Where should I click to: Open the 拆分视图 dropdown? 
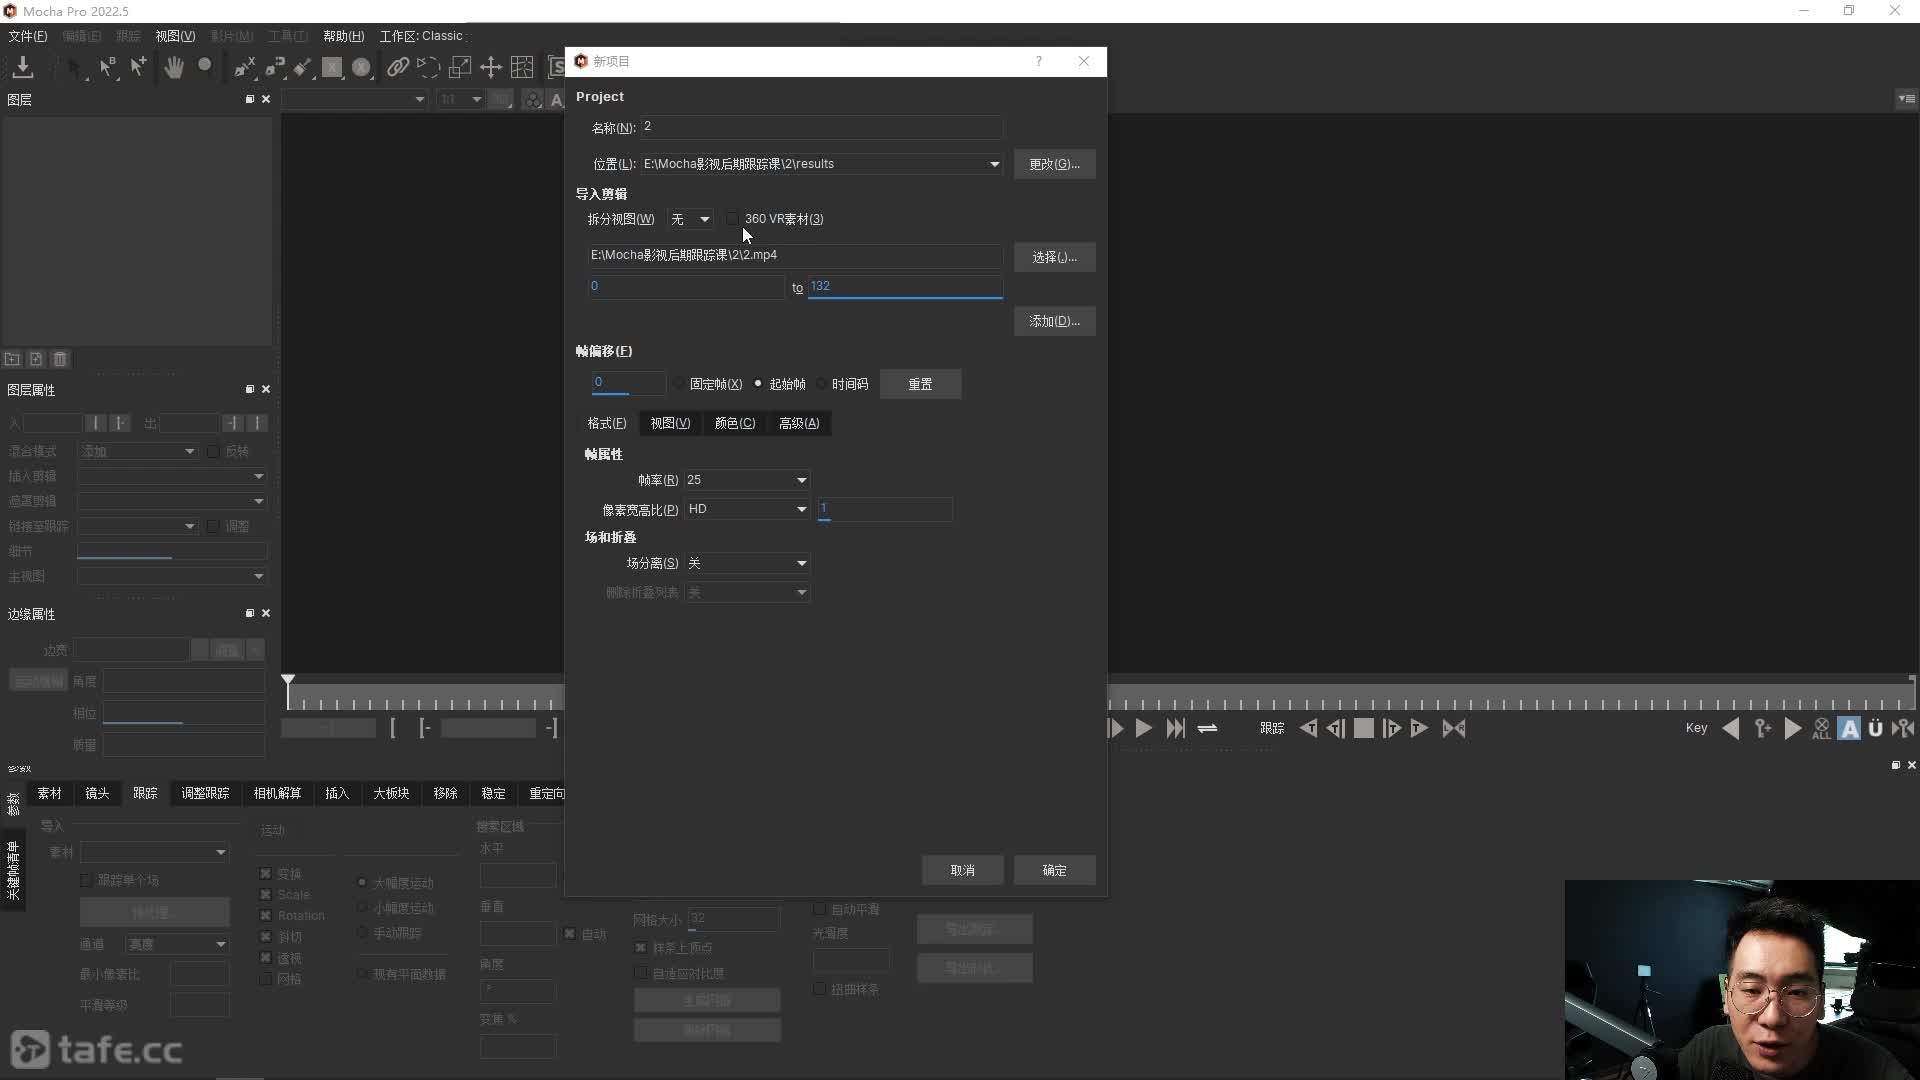(691, 219)
